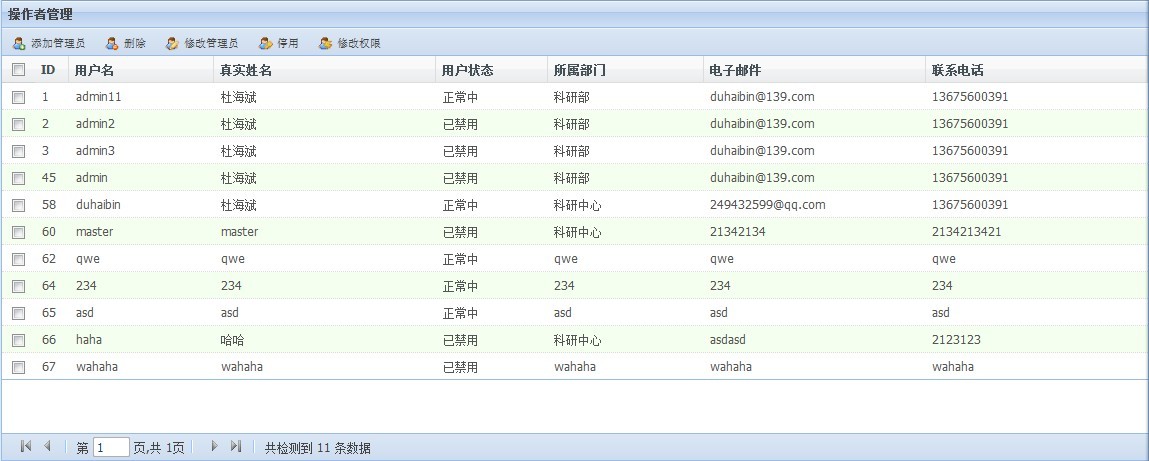The image size is (1149, 461).
Task: Click the 删除 button label
Action: click(135, 44)
